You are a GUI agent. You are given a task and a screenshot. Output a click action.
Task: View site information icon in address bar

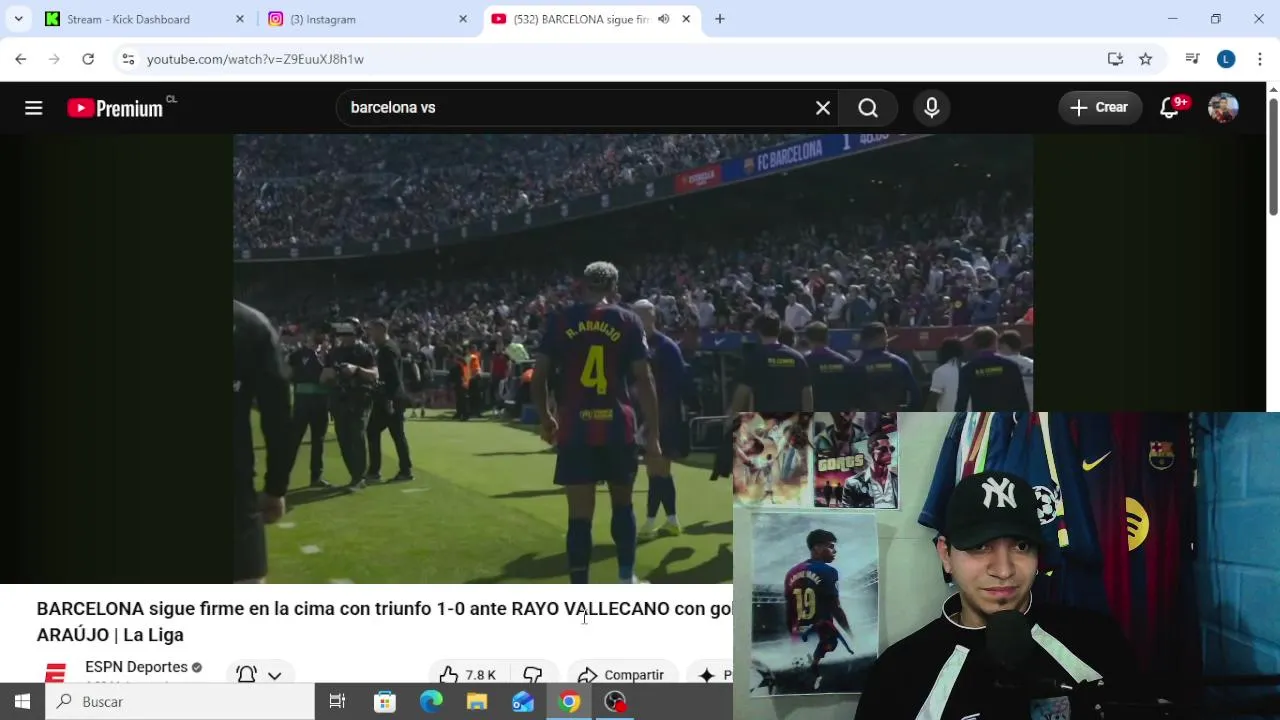click(x=128, y=59)
